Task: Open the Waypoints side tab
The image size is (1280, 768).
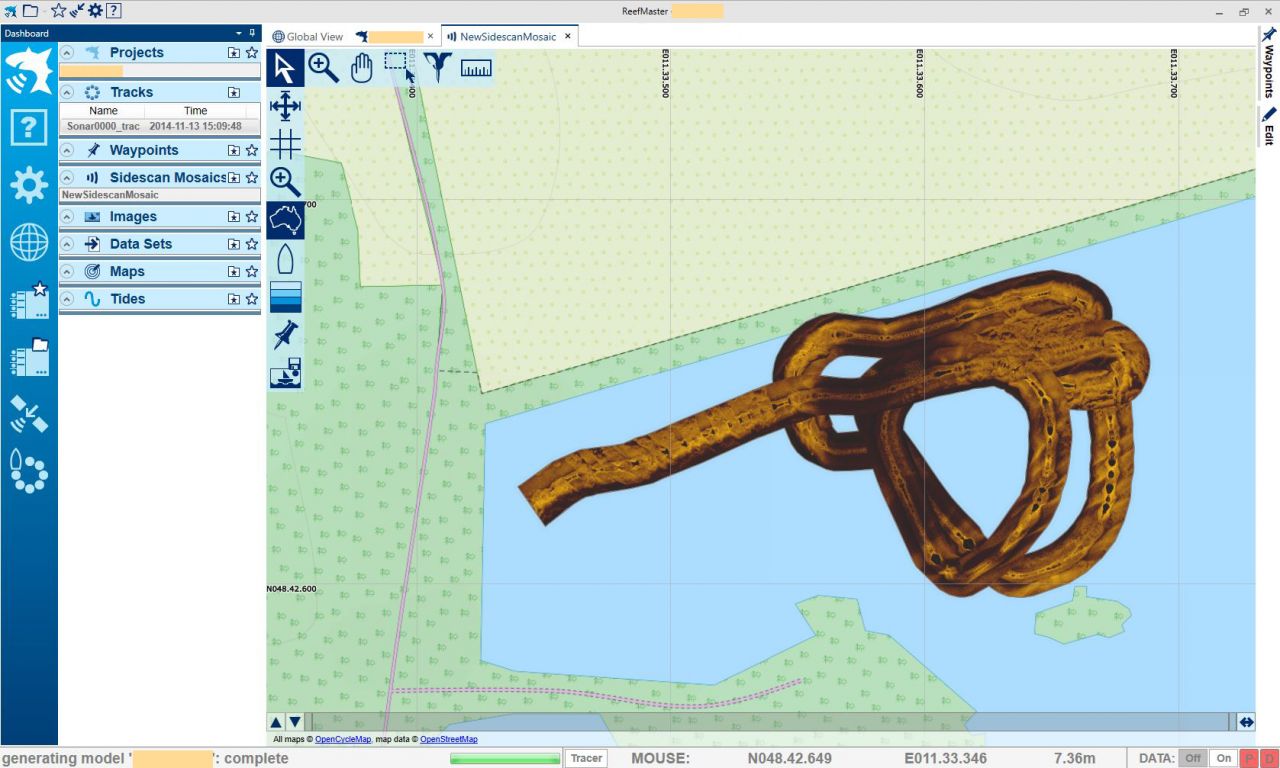Action: pos(1268,62)
